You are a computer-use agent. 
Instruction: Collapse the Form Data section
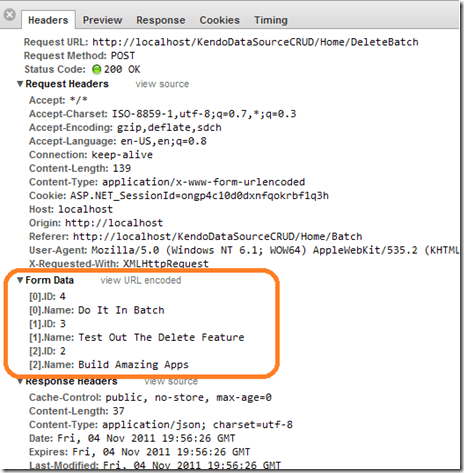pyautogui.click(x=20, y=280)
